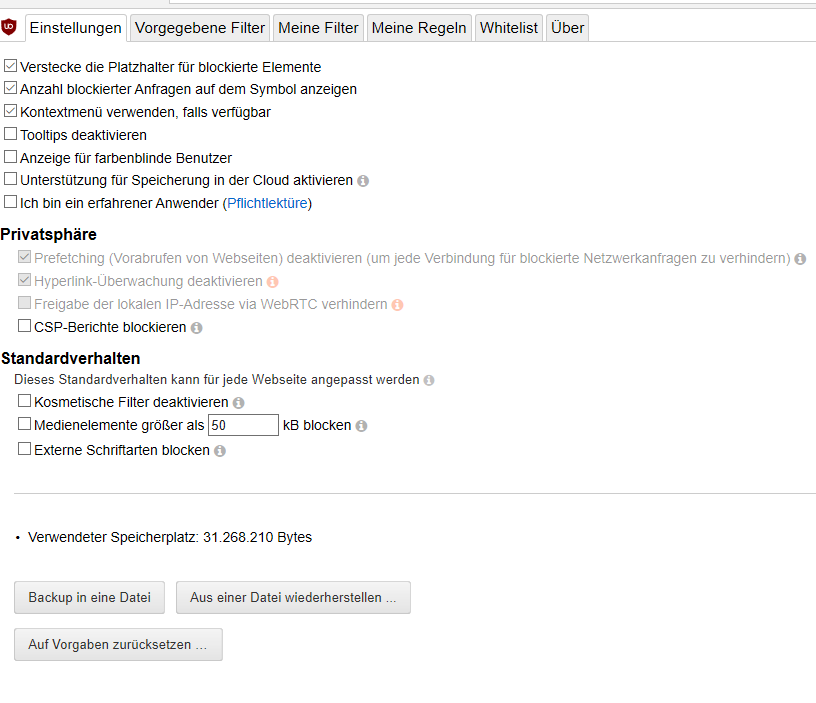Click Backup in eine Datei button

tap(90, 597)
